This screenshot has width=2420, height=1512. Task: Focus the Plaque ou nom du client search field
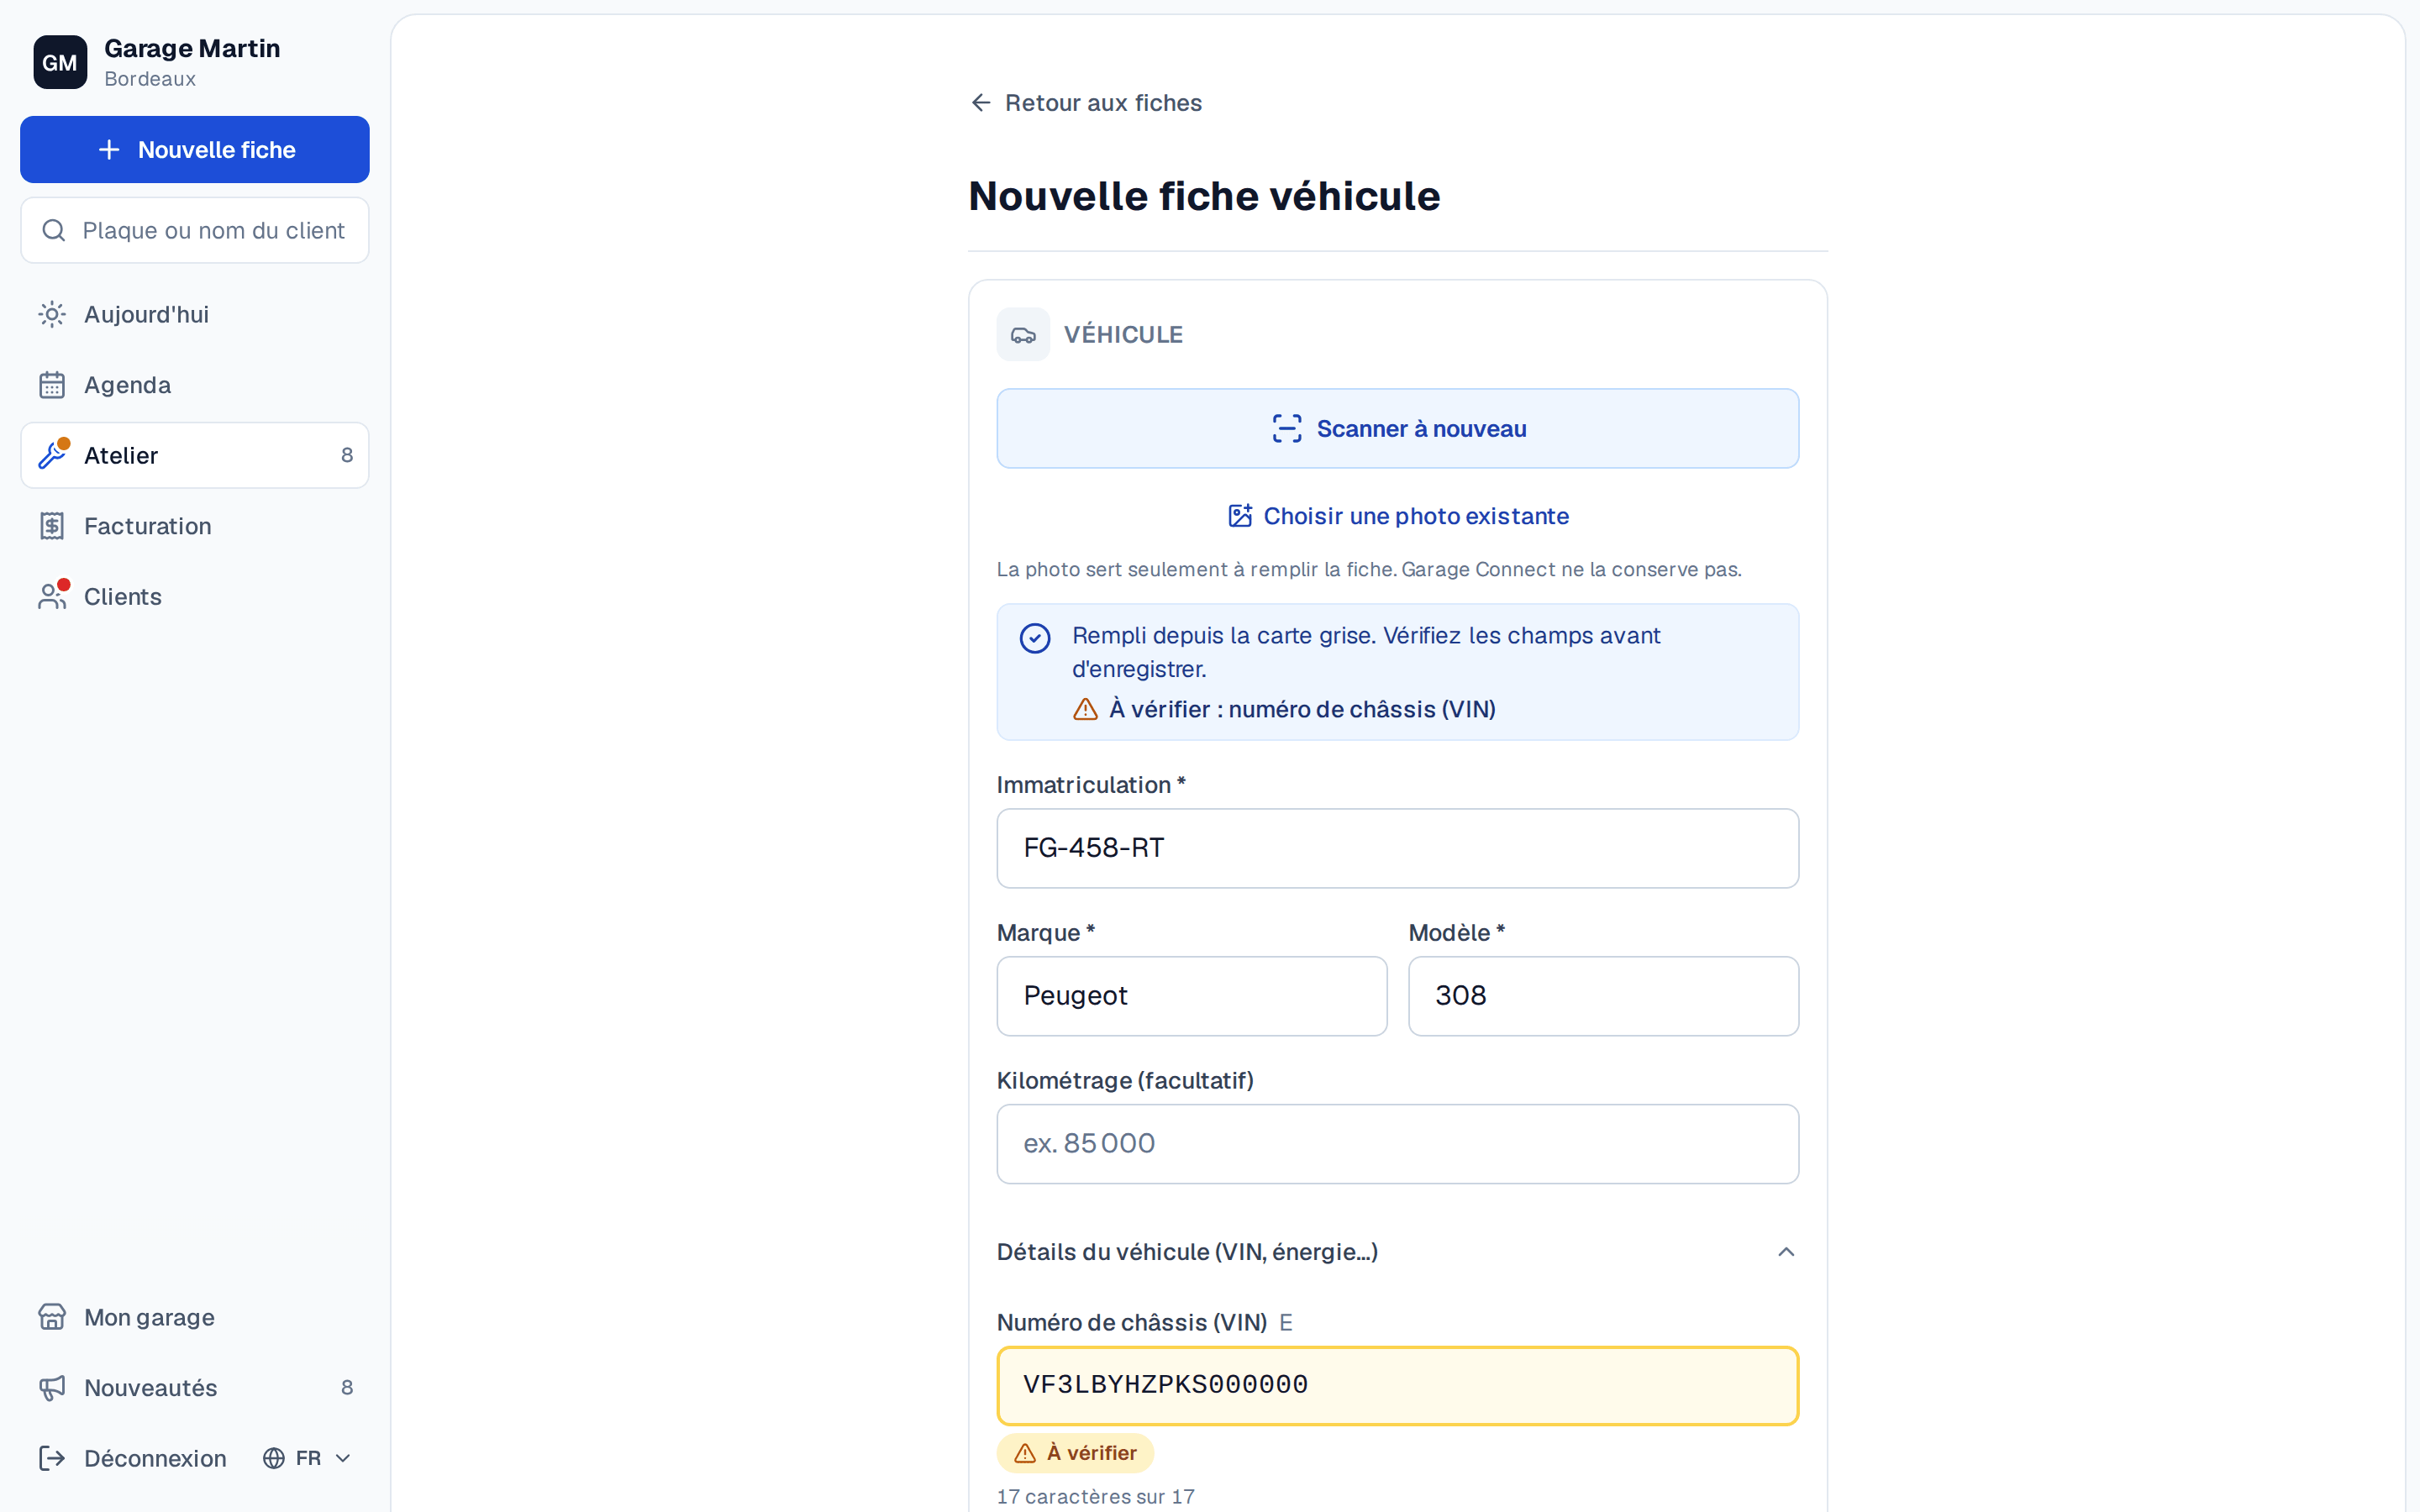pos(195,231)
